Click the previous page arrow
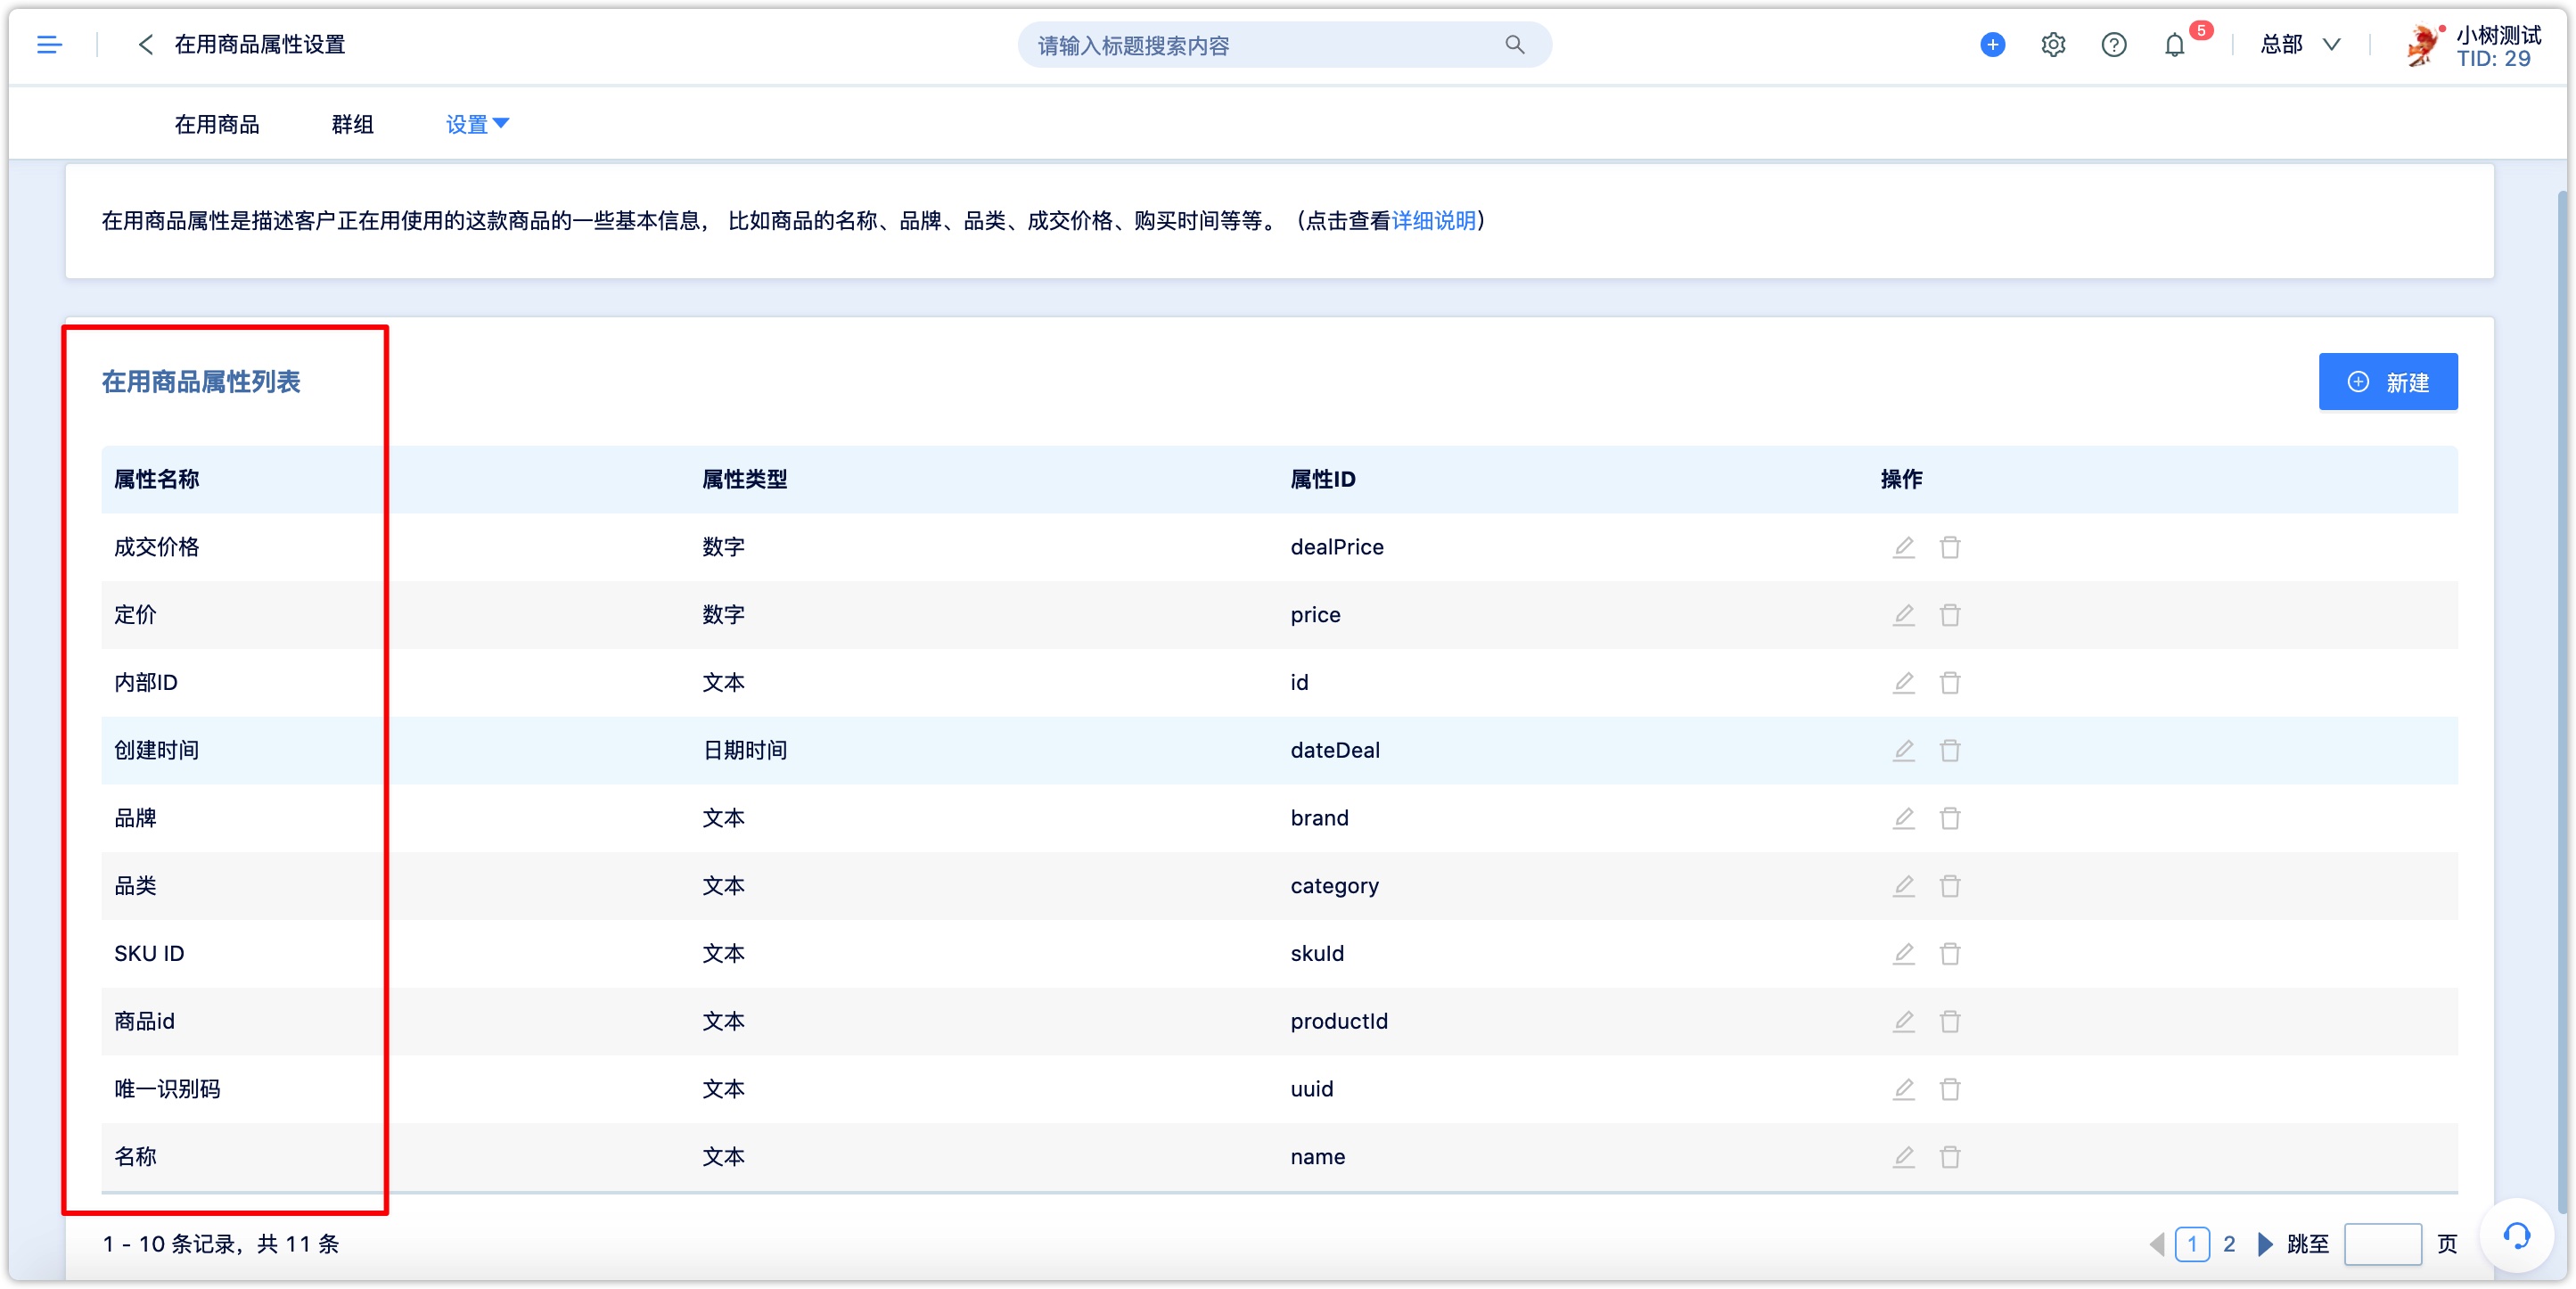This screenshot has width=2576, height=1289. point(2157,1245)
